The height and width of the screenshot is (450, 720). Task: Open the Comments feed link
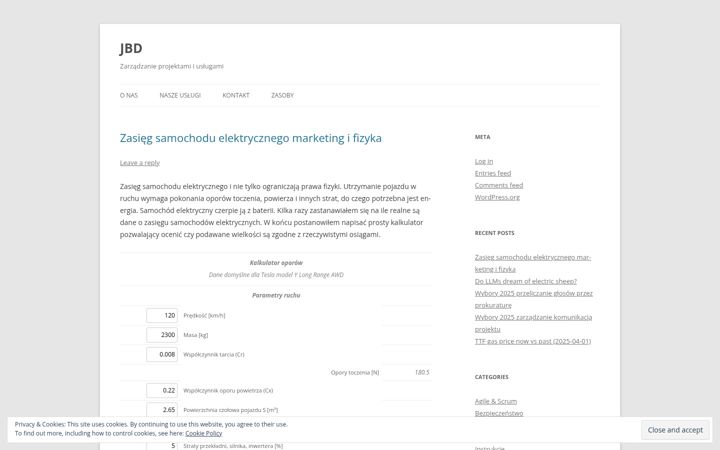499,185
